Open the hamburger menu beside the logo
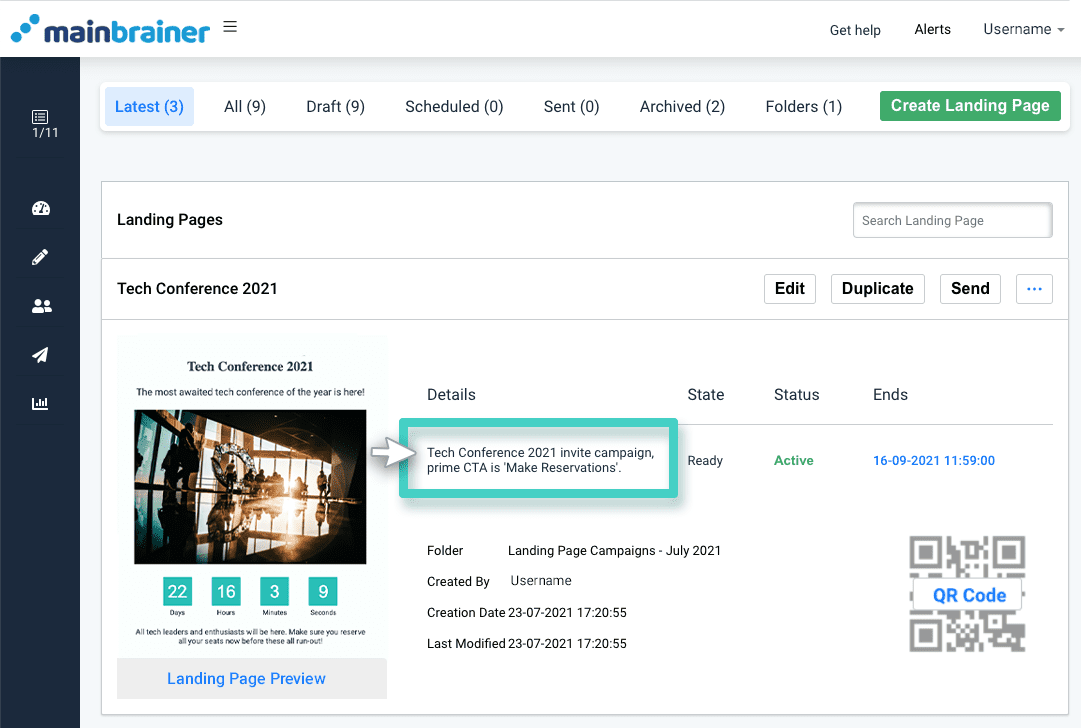 click(x=230, y=26)
